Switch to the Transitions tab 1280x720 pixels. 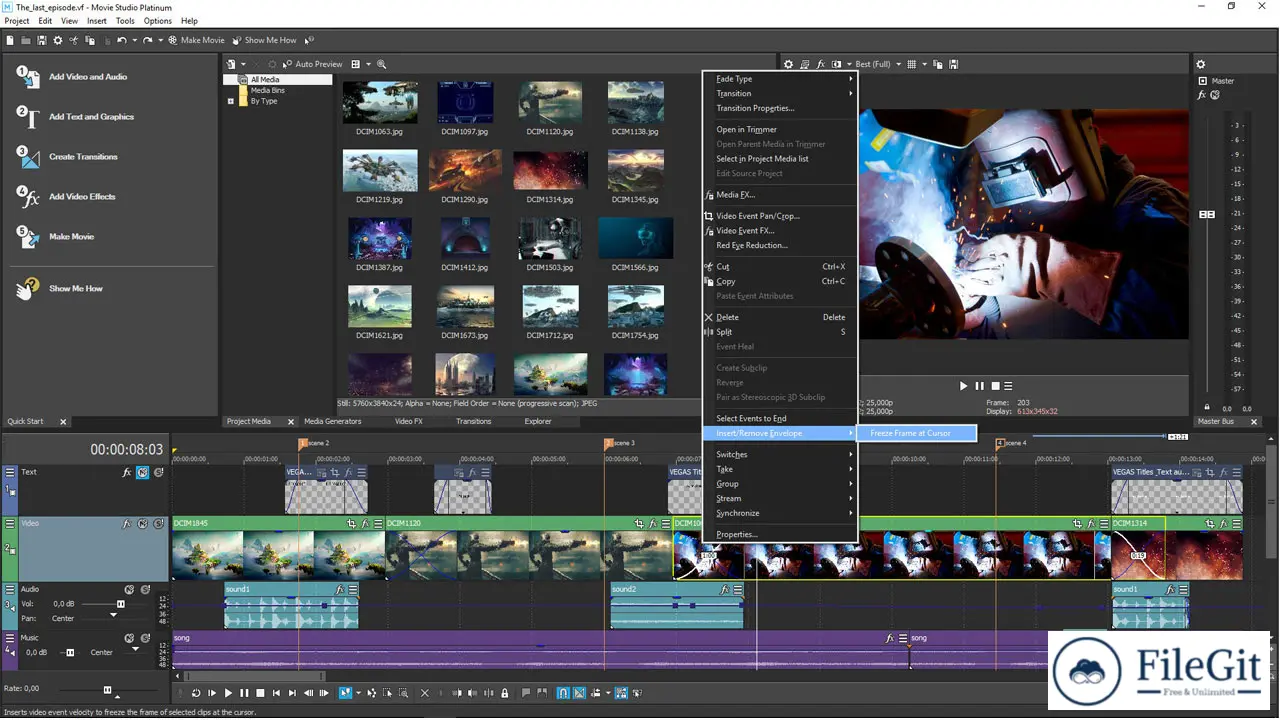pyautogui.click(x=474, y=421)
